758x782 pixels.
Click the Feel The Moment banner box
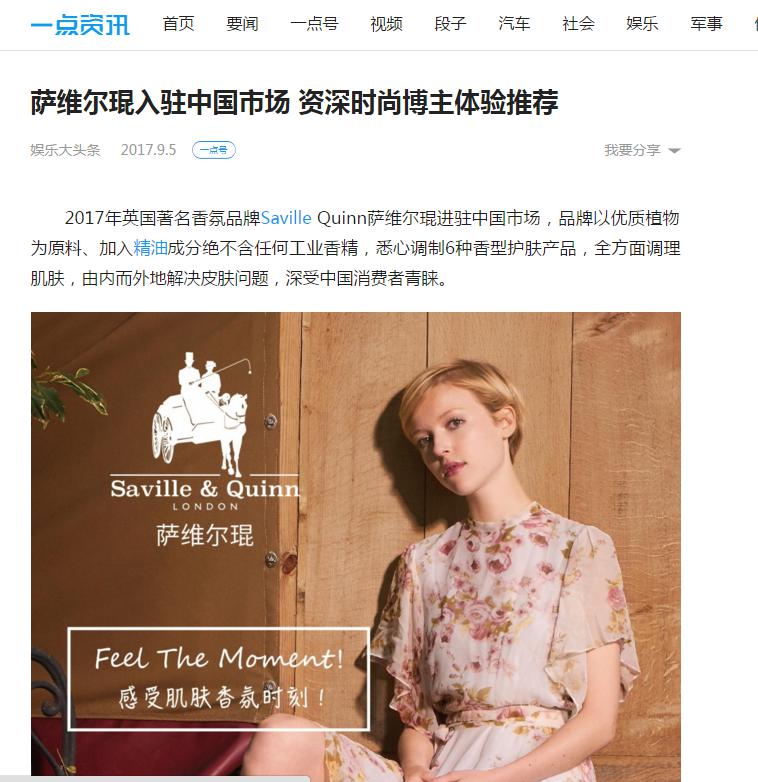point(218,679)
